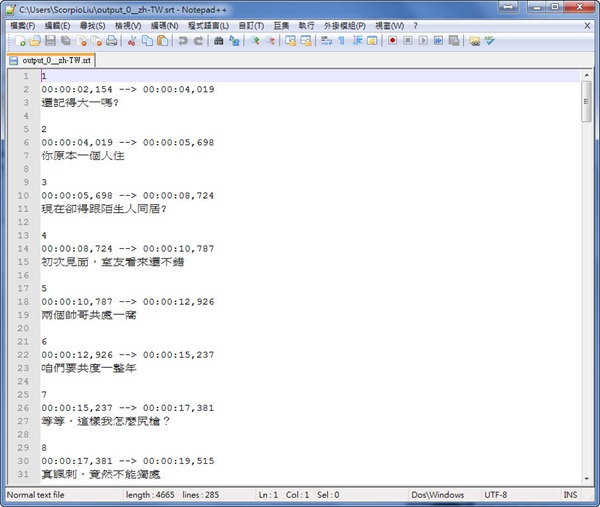Click the Undo arrow icon
This screenshot has height=507, width=600.
tap(183, 41)
